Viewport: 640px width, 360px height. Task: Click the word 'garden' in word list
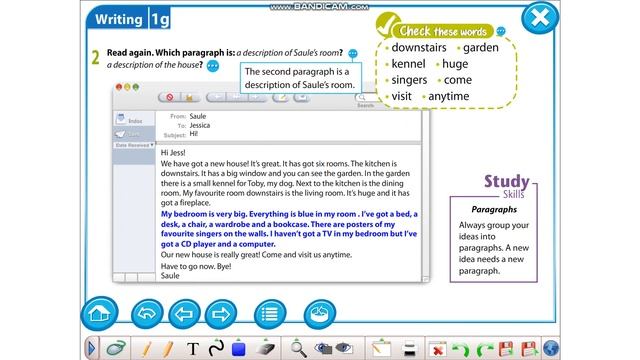point(480,47)
